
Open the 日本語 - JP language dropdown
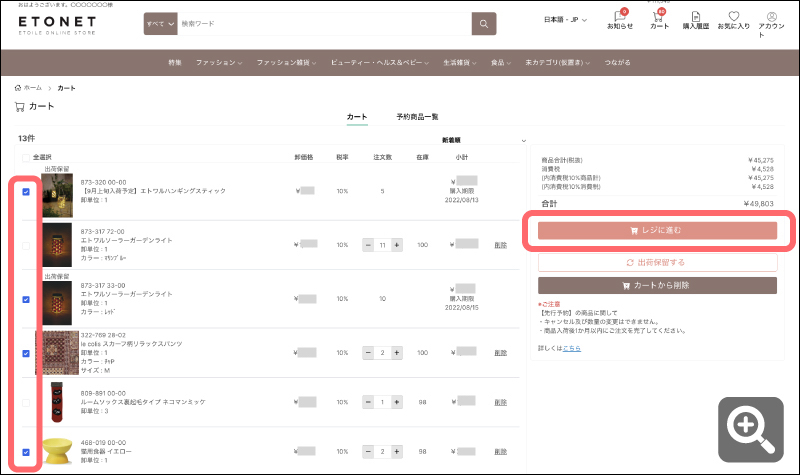[x=565, y=20]
